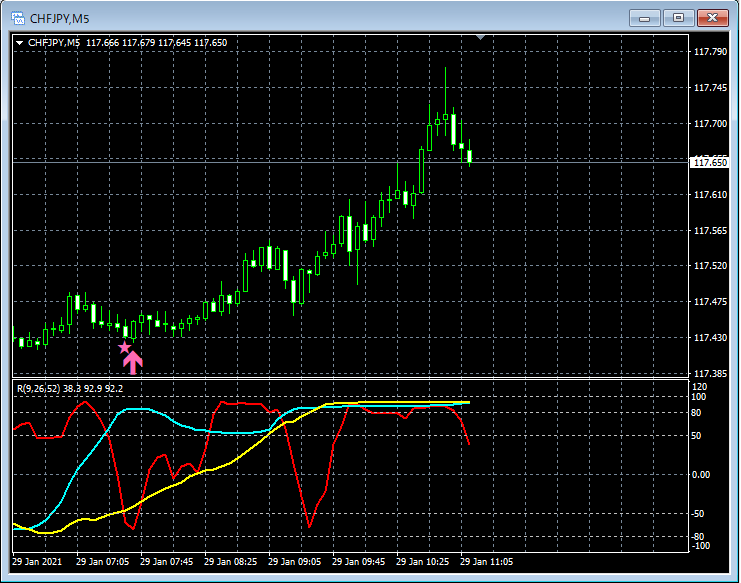Click the 29 Jan 2021 time label

[x=37, y=562]
